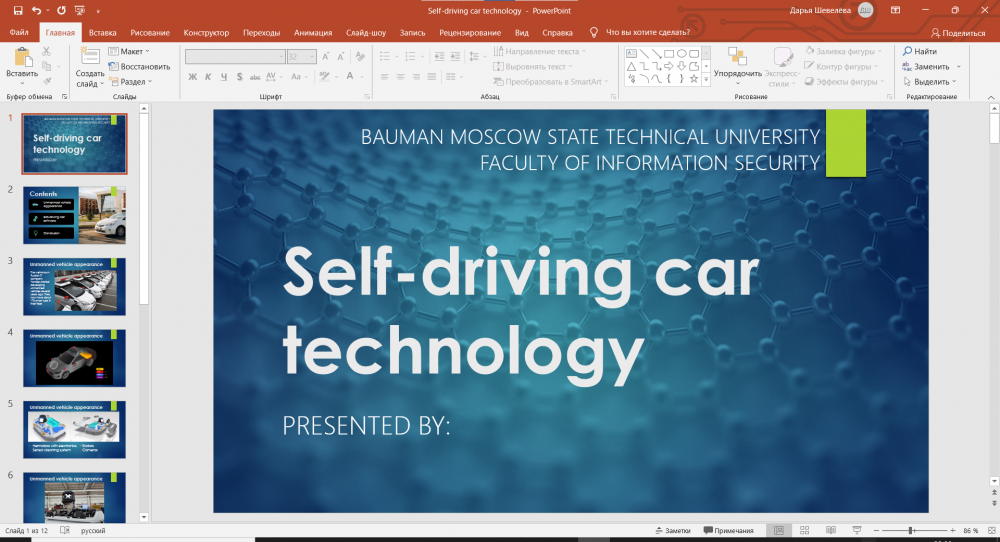Switch to the Вставка tab
This screenshot has height=542, width=1000.
[103, 33]
